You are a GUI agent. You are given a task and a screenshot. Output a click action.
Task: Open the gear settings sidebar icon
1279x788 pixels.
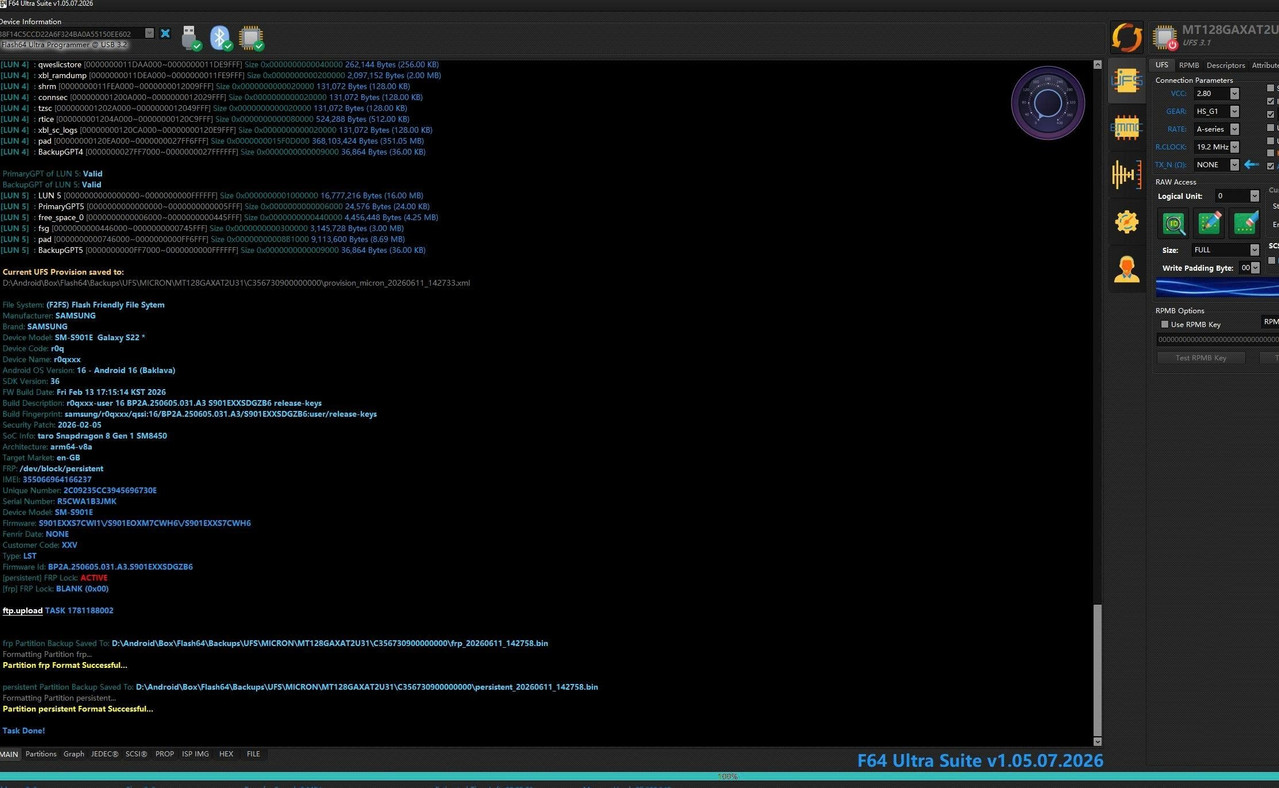(x=1127, y=222)
